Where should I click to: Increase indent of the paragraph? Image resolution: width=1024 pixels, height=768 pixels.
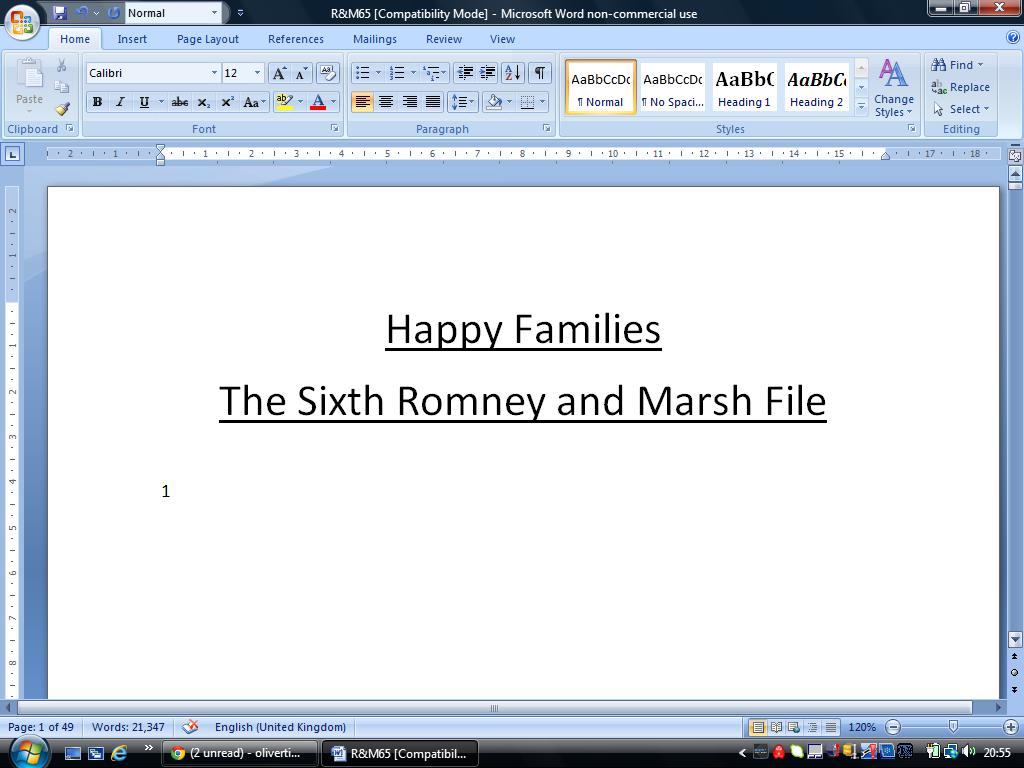[488, 73]
